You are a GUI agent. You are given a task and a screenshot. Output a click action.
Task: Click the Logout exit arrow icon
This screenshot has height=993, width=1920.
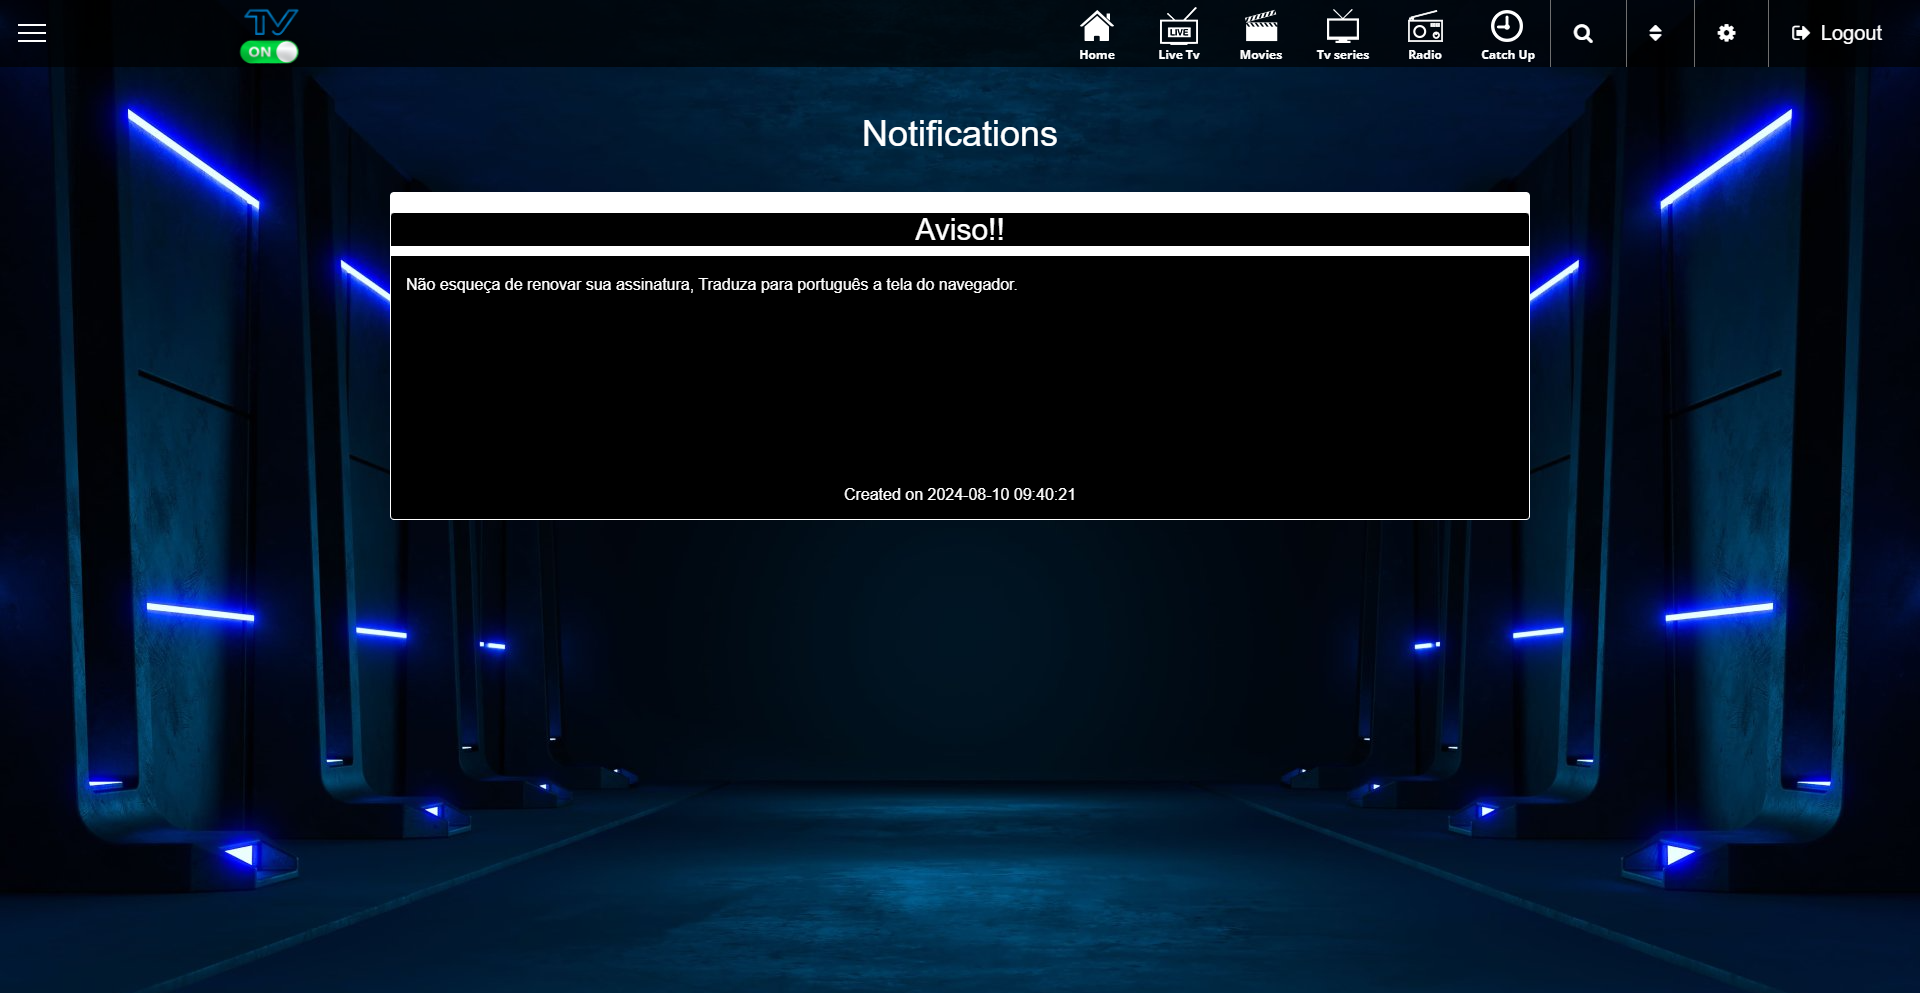tap(1800, 34)
